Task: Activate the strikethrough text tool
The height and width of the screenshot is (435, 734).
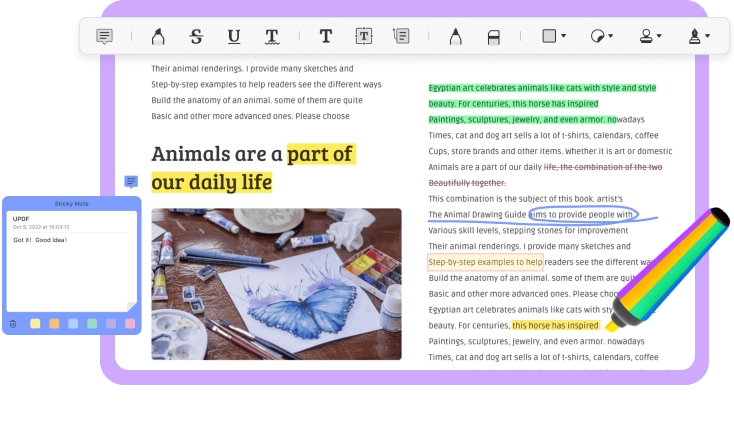Action: (196, 37)
